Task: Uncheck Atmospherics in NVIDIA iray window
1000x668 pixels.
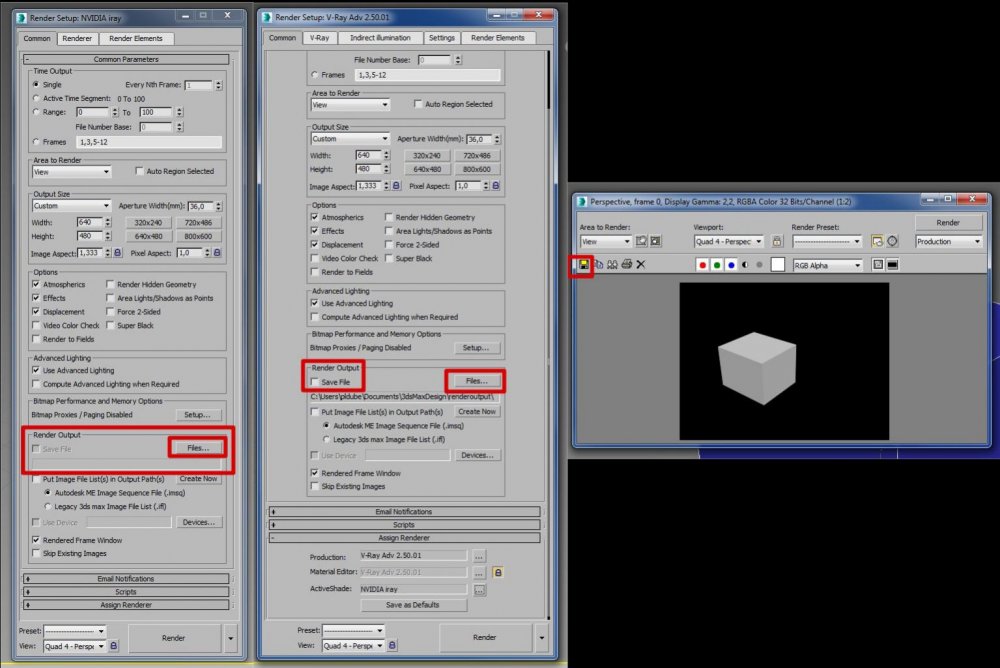Action: (36, 284)
